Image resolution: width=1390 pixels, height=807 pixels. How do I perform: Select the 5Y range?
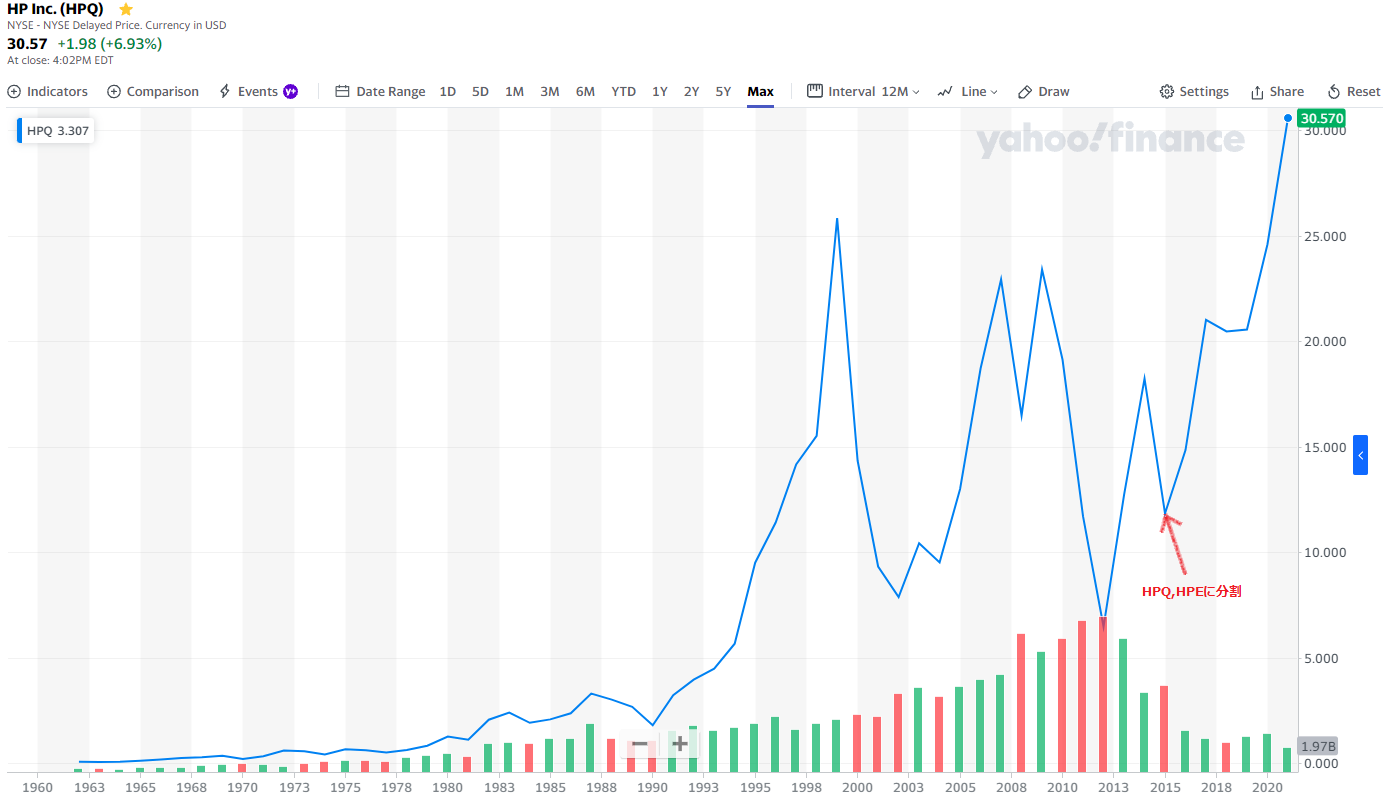[723, 91]
